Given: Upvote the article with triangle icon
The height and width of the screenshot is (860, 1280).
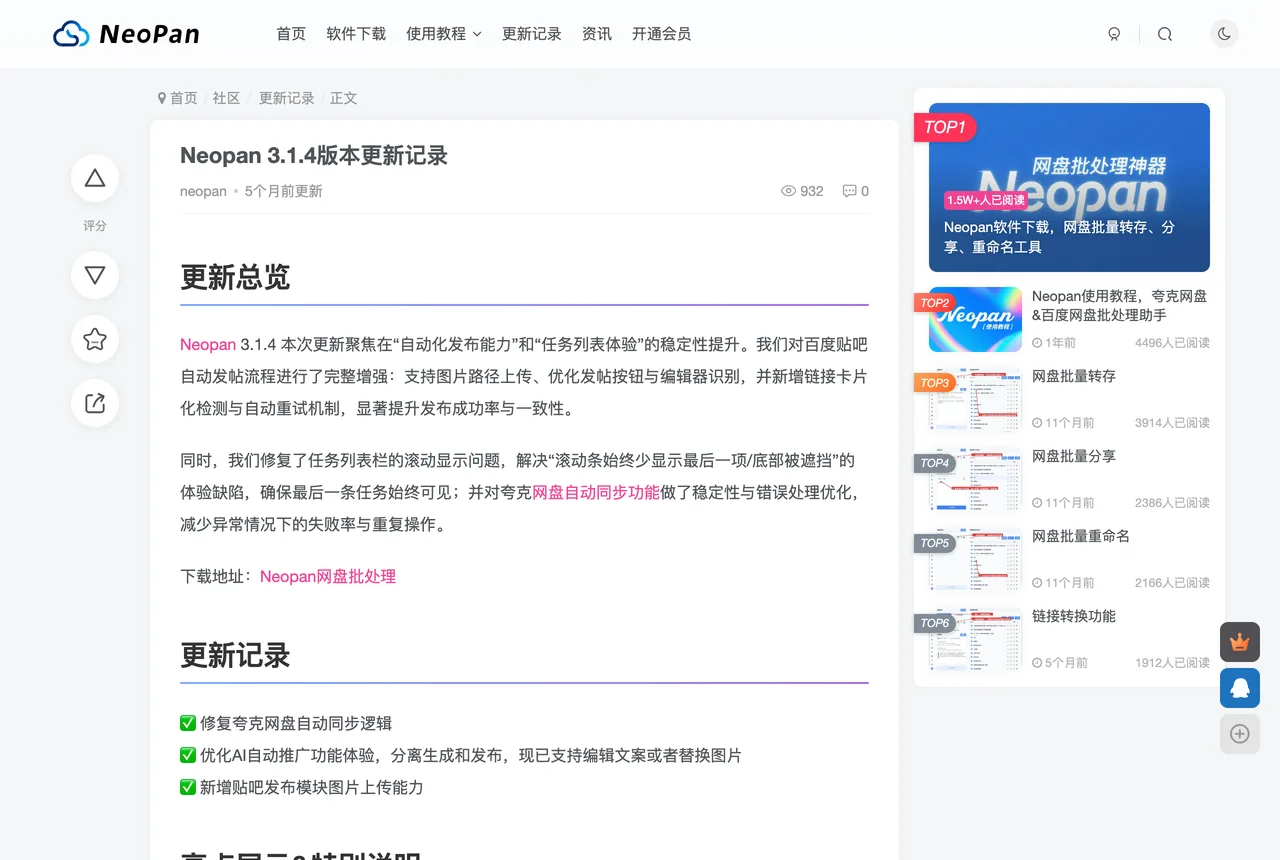Looking at the screenshot, I should pyautogui.click(x=95, y=178).
